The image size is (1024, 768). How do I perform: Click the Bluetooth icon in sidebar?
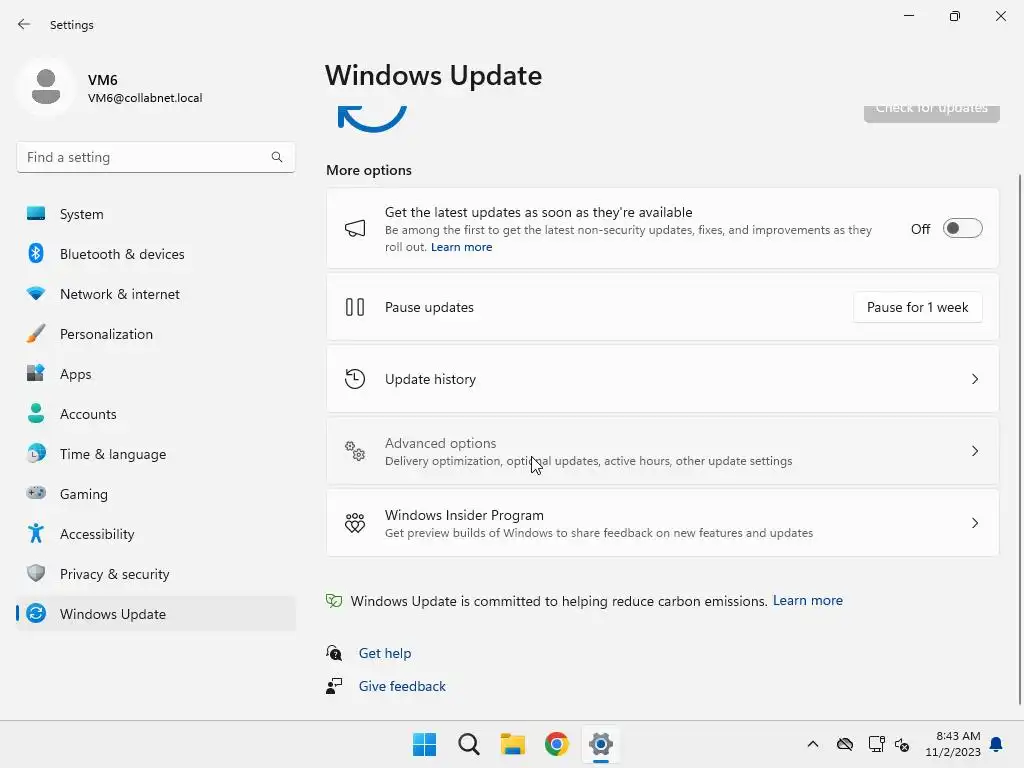tap(36, 253)
